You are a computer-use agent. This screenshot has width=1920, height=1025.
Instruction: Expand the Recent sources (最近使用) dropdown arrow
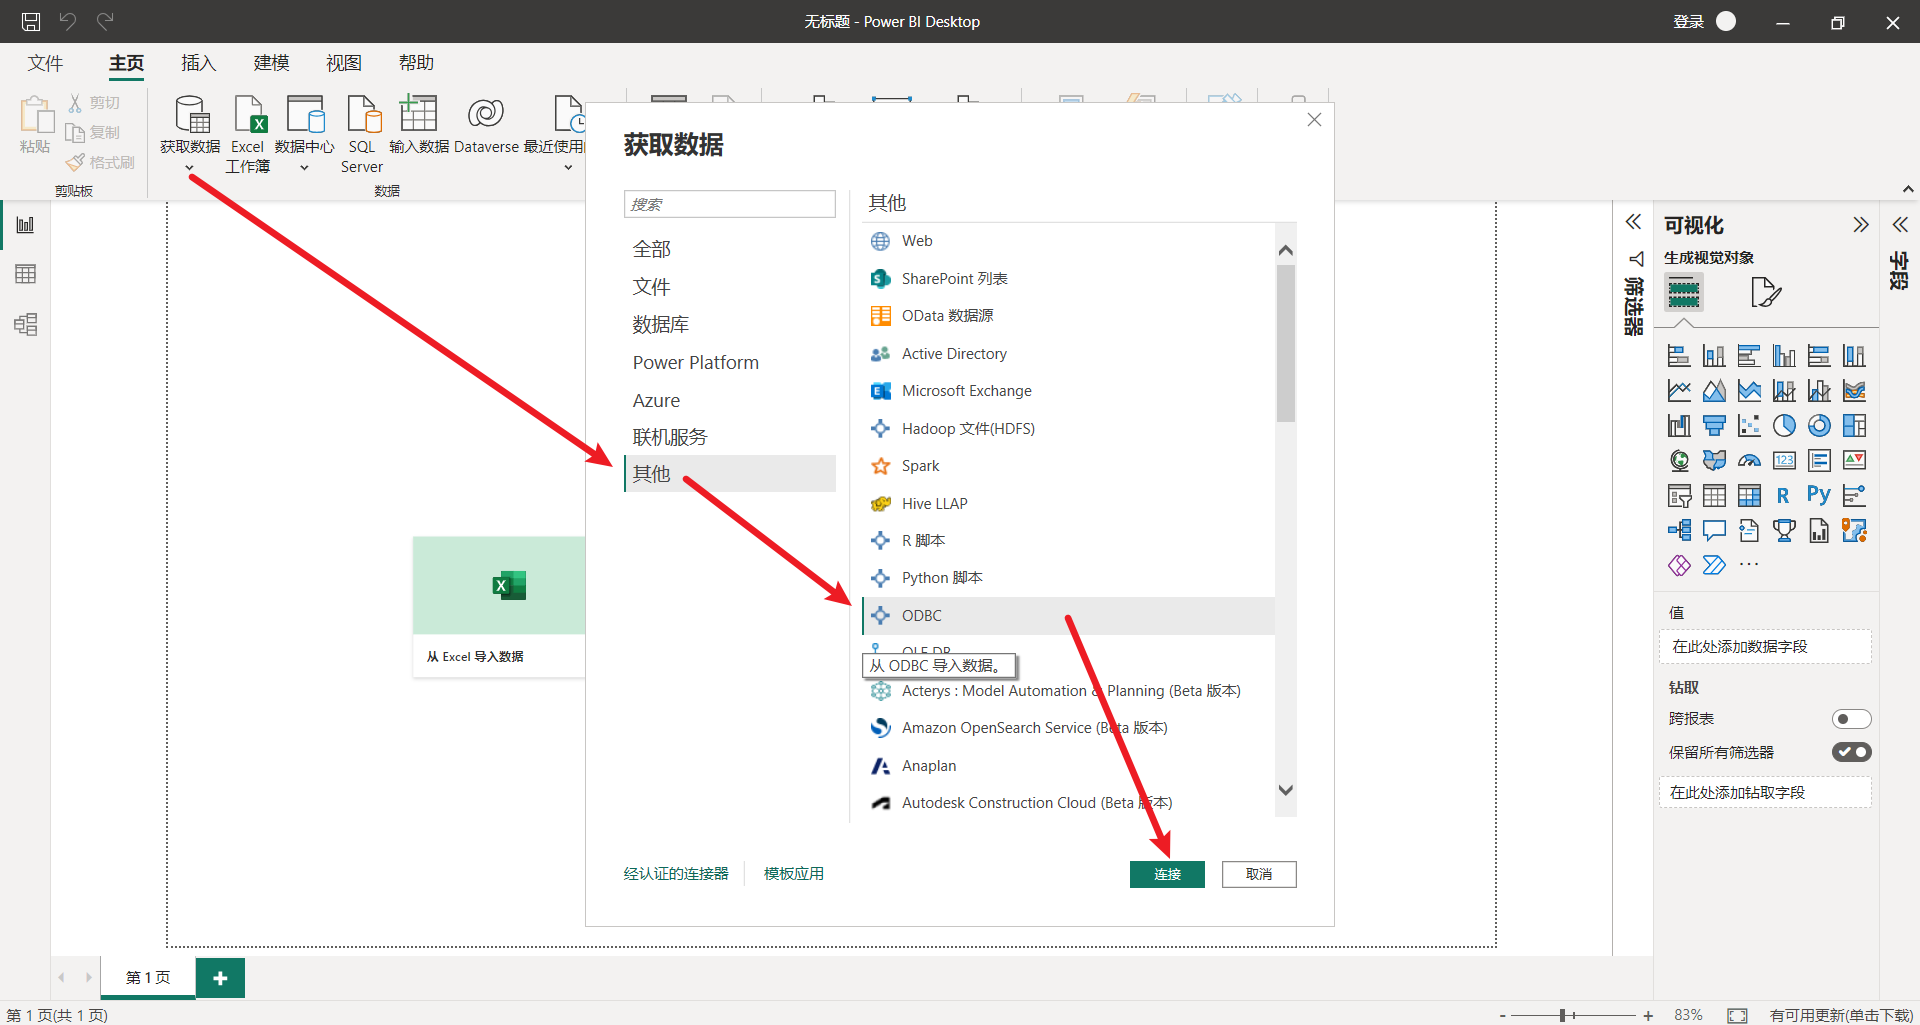(x=568, y=168)
